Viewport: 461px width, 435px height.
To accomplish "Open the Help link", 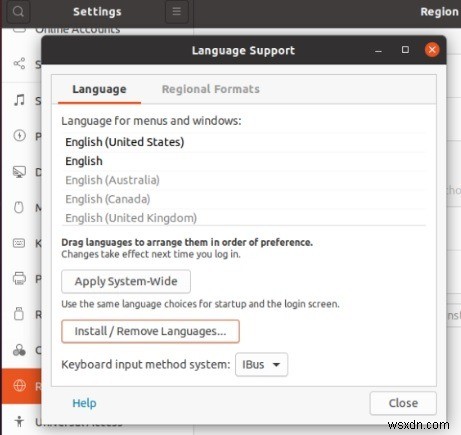I will [x=84, y=403].
